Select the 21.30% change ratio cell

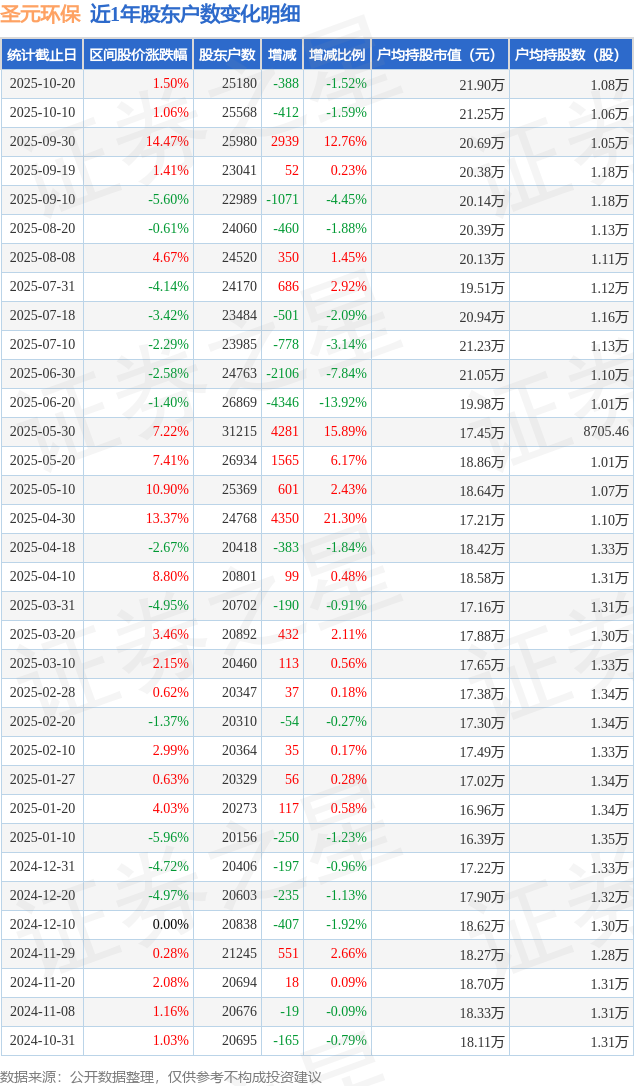345,519
